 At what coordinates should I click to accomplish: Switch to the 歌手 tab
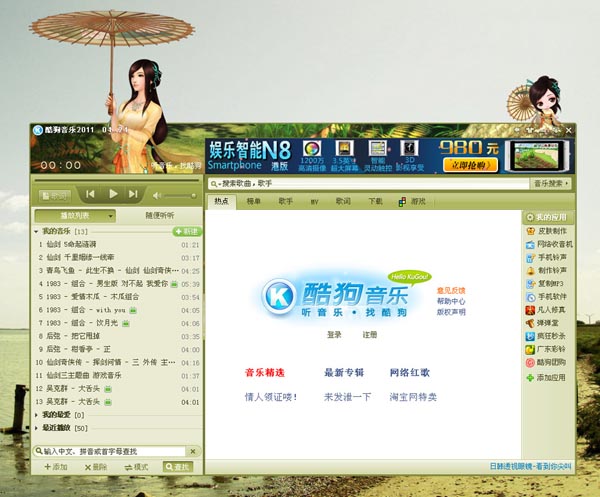coord(285,202)
